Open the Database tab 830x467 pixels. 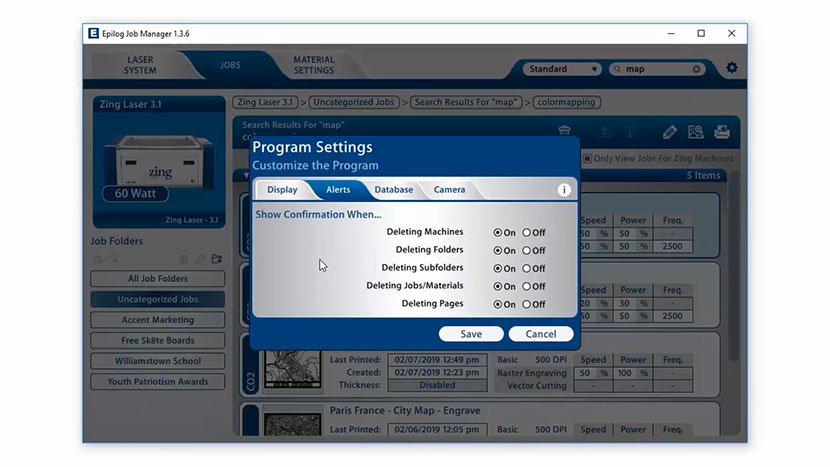point(393,190)
